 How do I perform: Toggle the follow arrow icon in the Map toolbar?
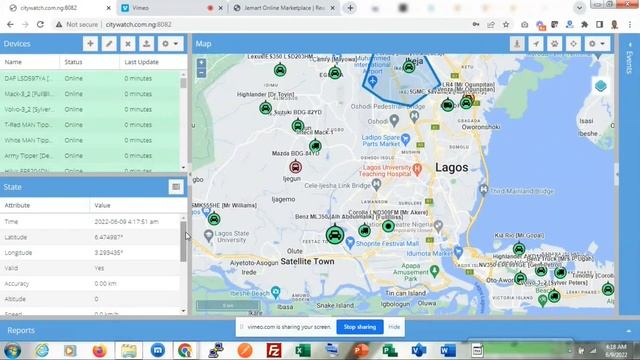(x=536, y=44)
